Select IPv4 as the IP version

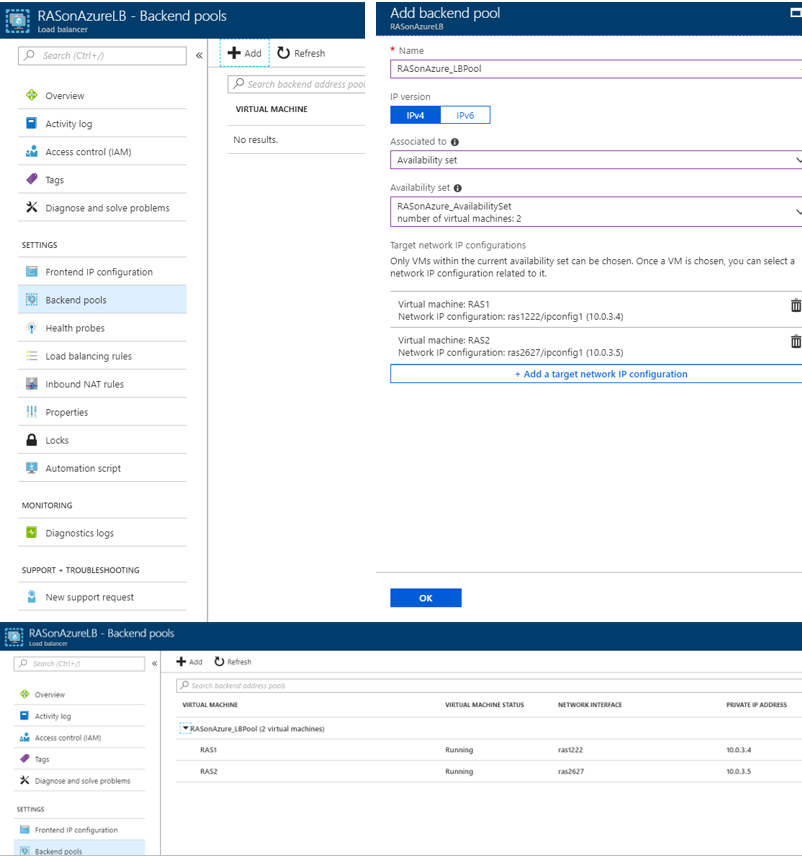pyautogui.click(x=415, y=115)
